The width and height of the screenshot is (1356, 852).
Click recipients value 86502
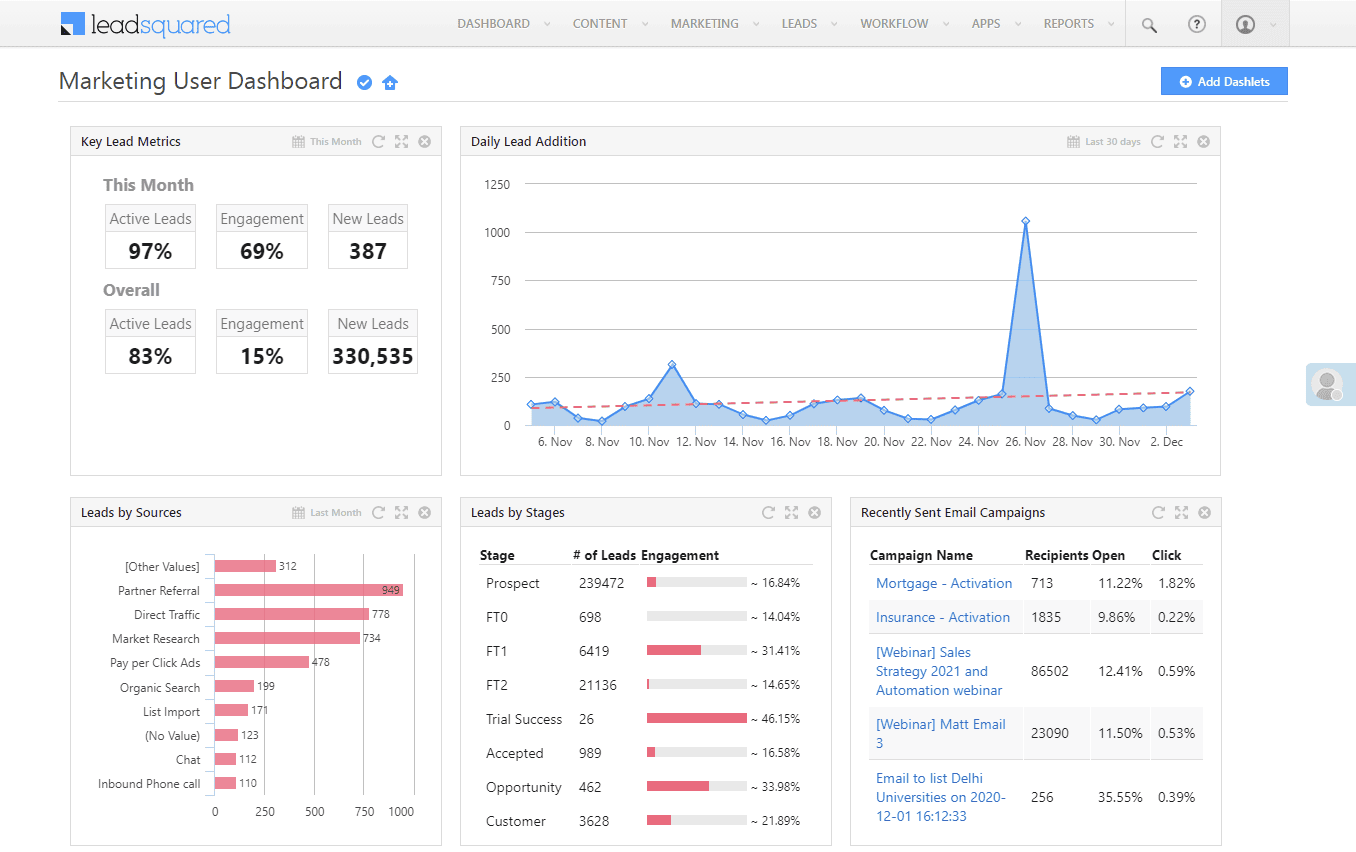tap(1050, 671)
